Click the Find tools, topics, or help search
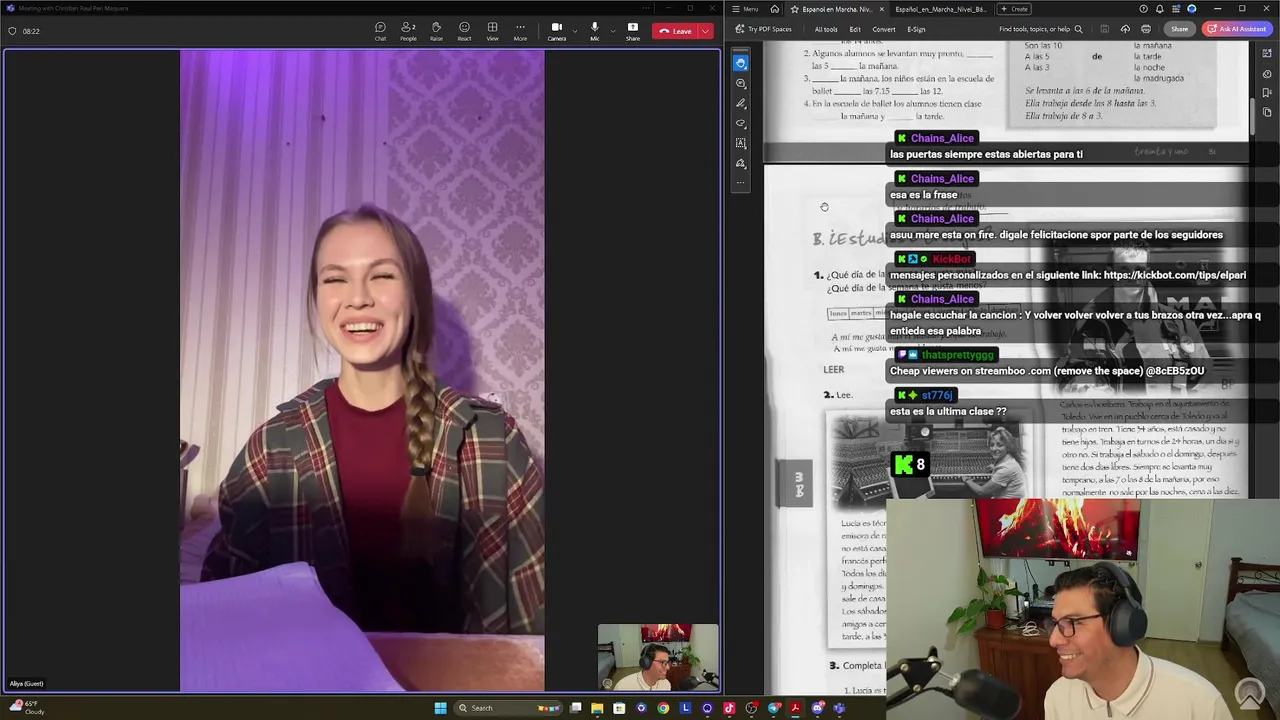This screenshot has width=1280, height=720. [1040, 29]
